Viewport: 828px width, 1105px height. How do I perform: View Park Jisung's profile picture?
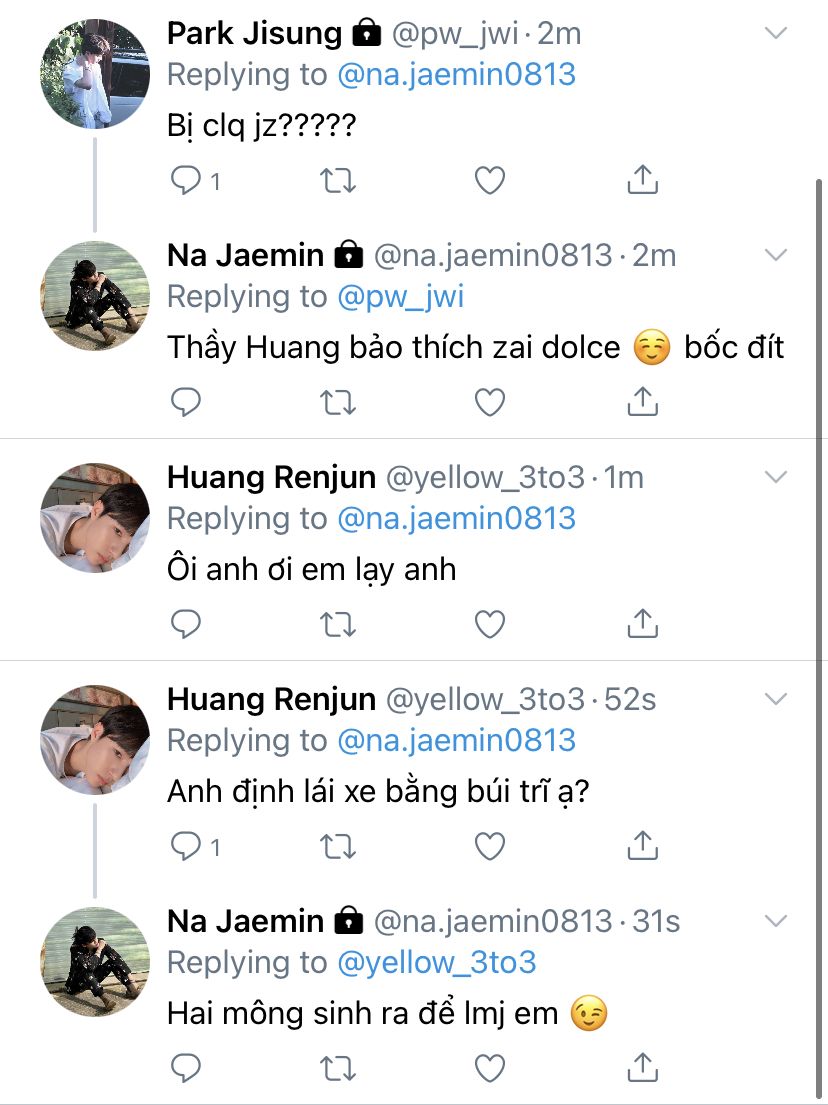pos(95,74)
